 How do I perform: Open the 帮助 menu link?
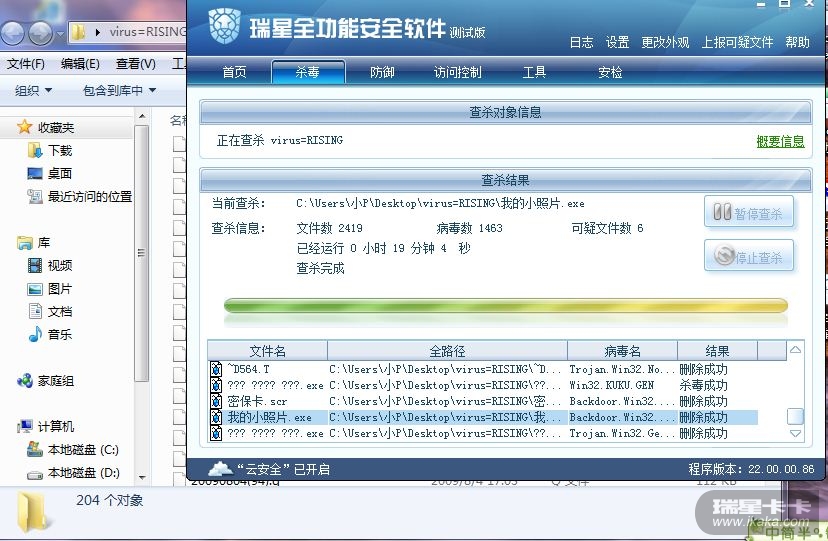pyautogui.click(x=797, y=42)
